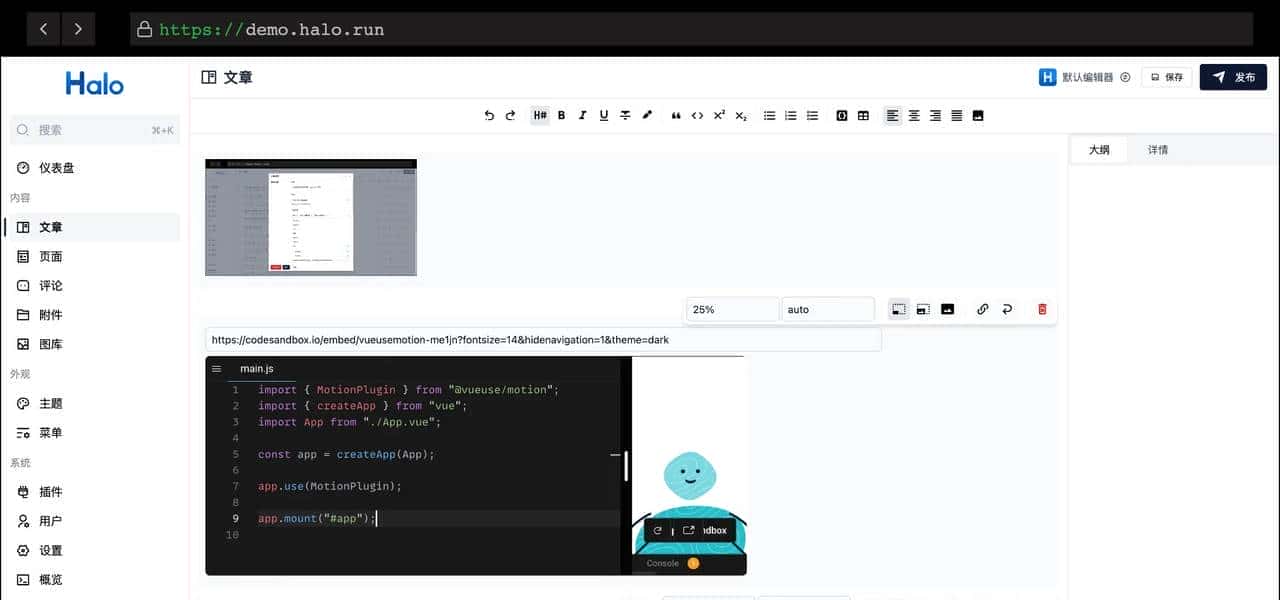This screenshot has width=1280, height=600.
Task: Open the H# heading level dropdown
Action: pyautogui.click(x=540, y=116)
